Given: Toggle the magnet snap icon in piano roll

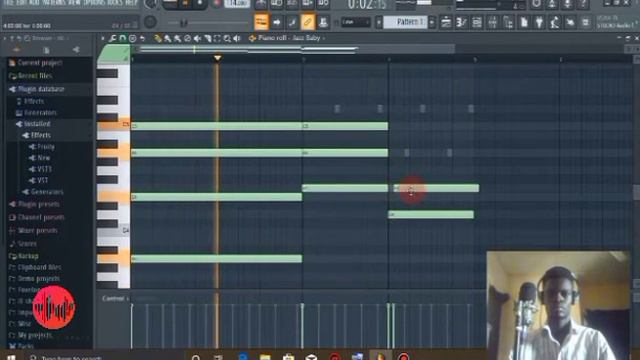Looking at the screenshot, I should (x=122, y=38).
